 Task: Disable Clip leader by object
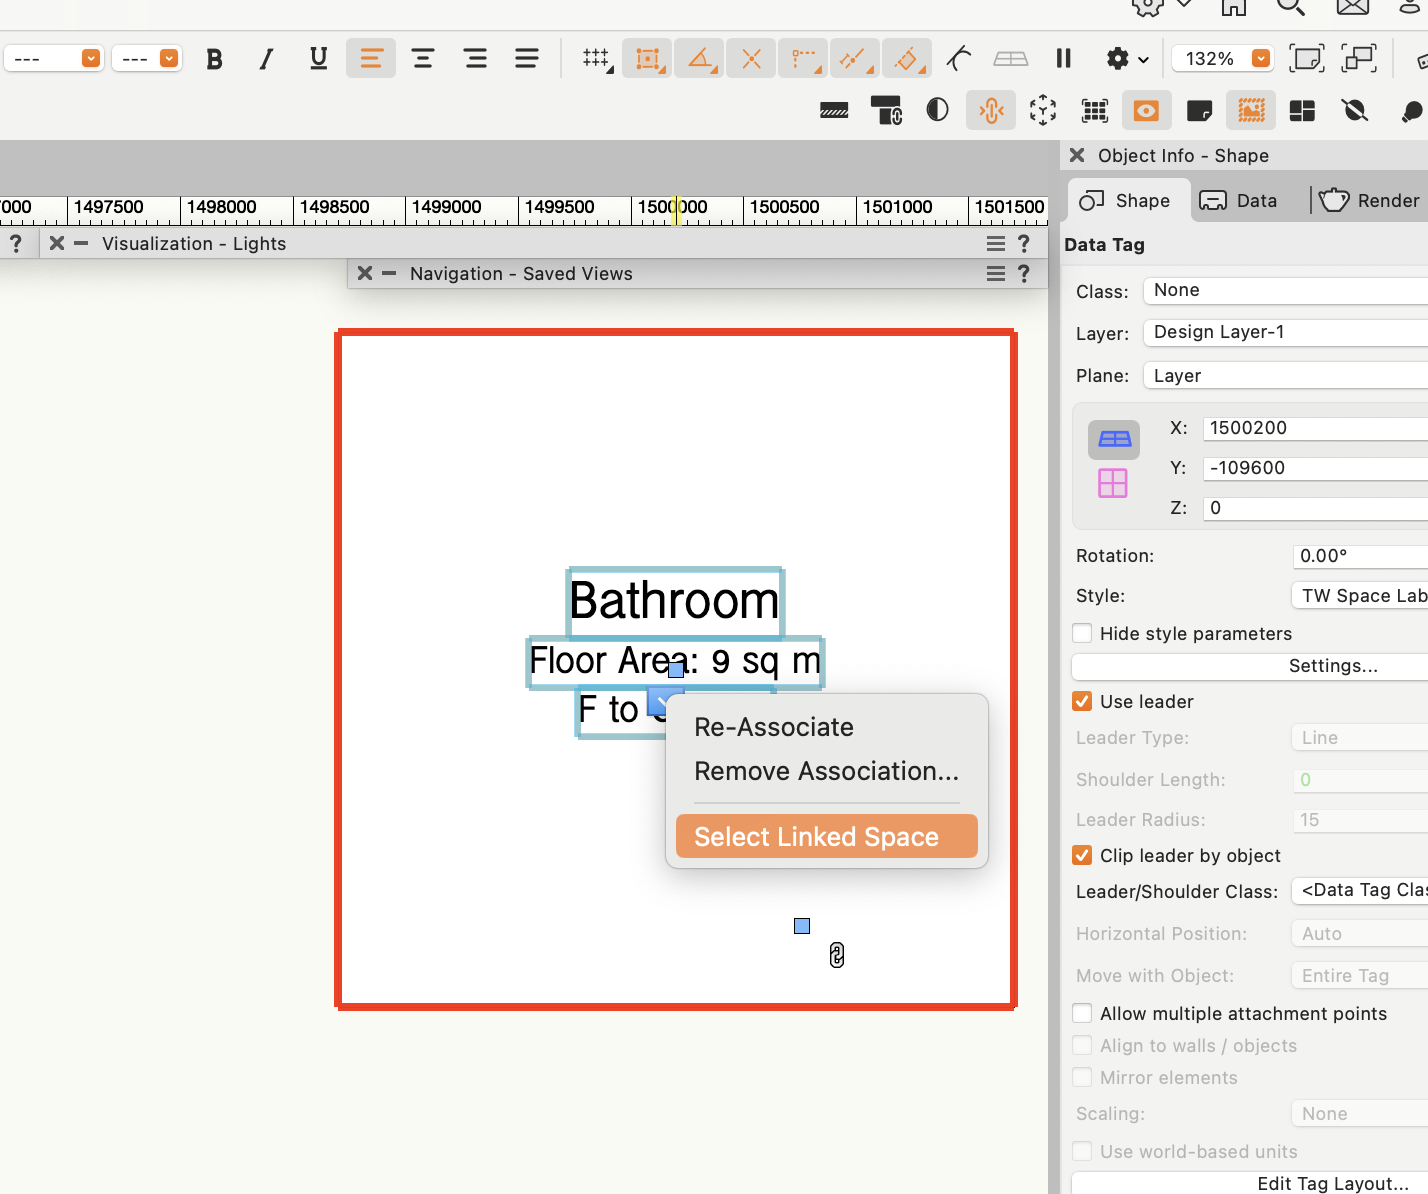(1082, 855)
